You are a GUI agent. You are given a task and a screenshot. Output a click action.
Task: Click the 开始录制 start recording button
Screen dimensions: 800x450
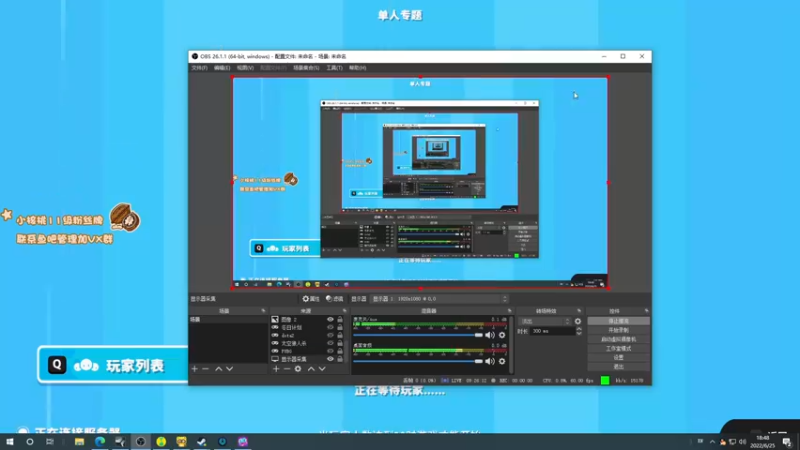tap(618, 330)
